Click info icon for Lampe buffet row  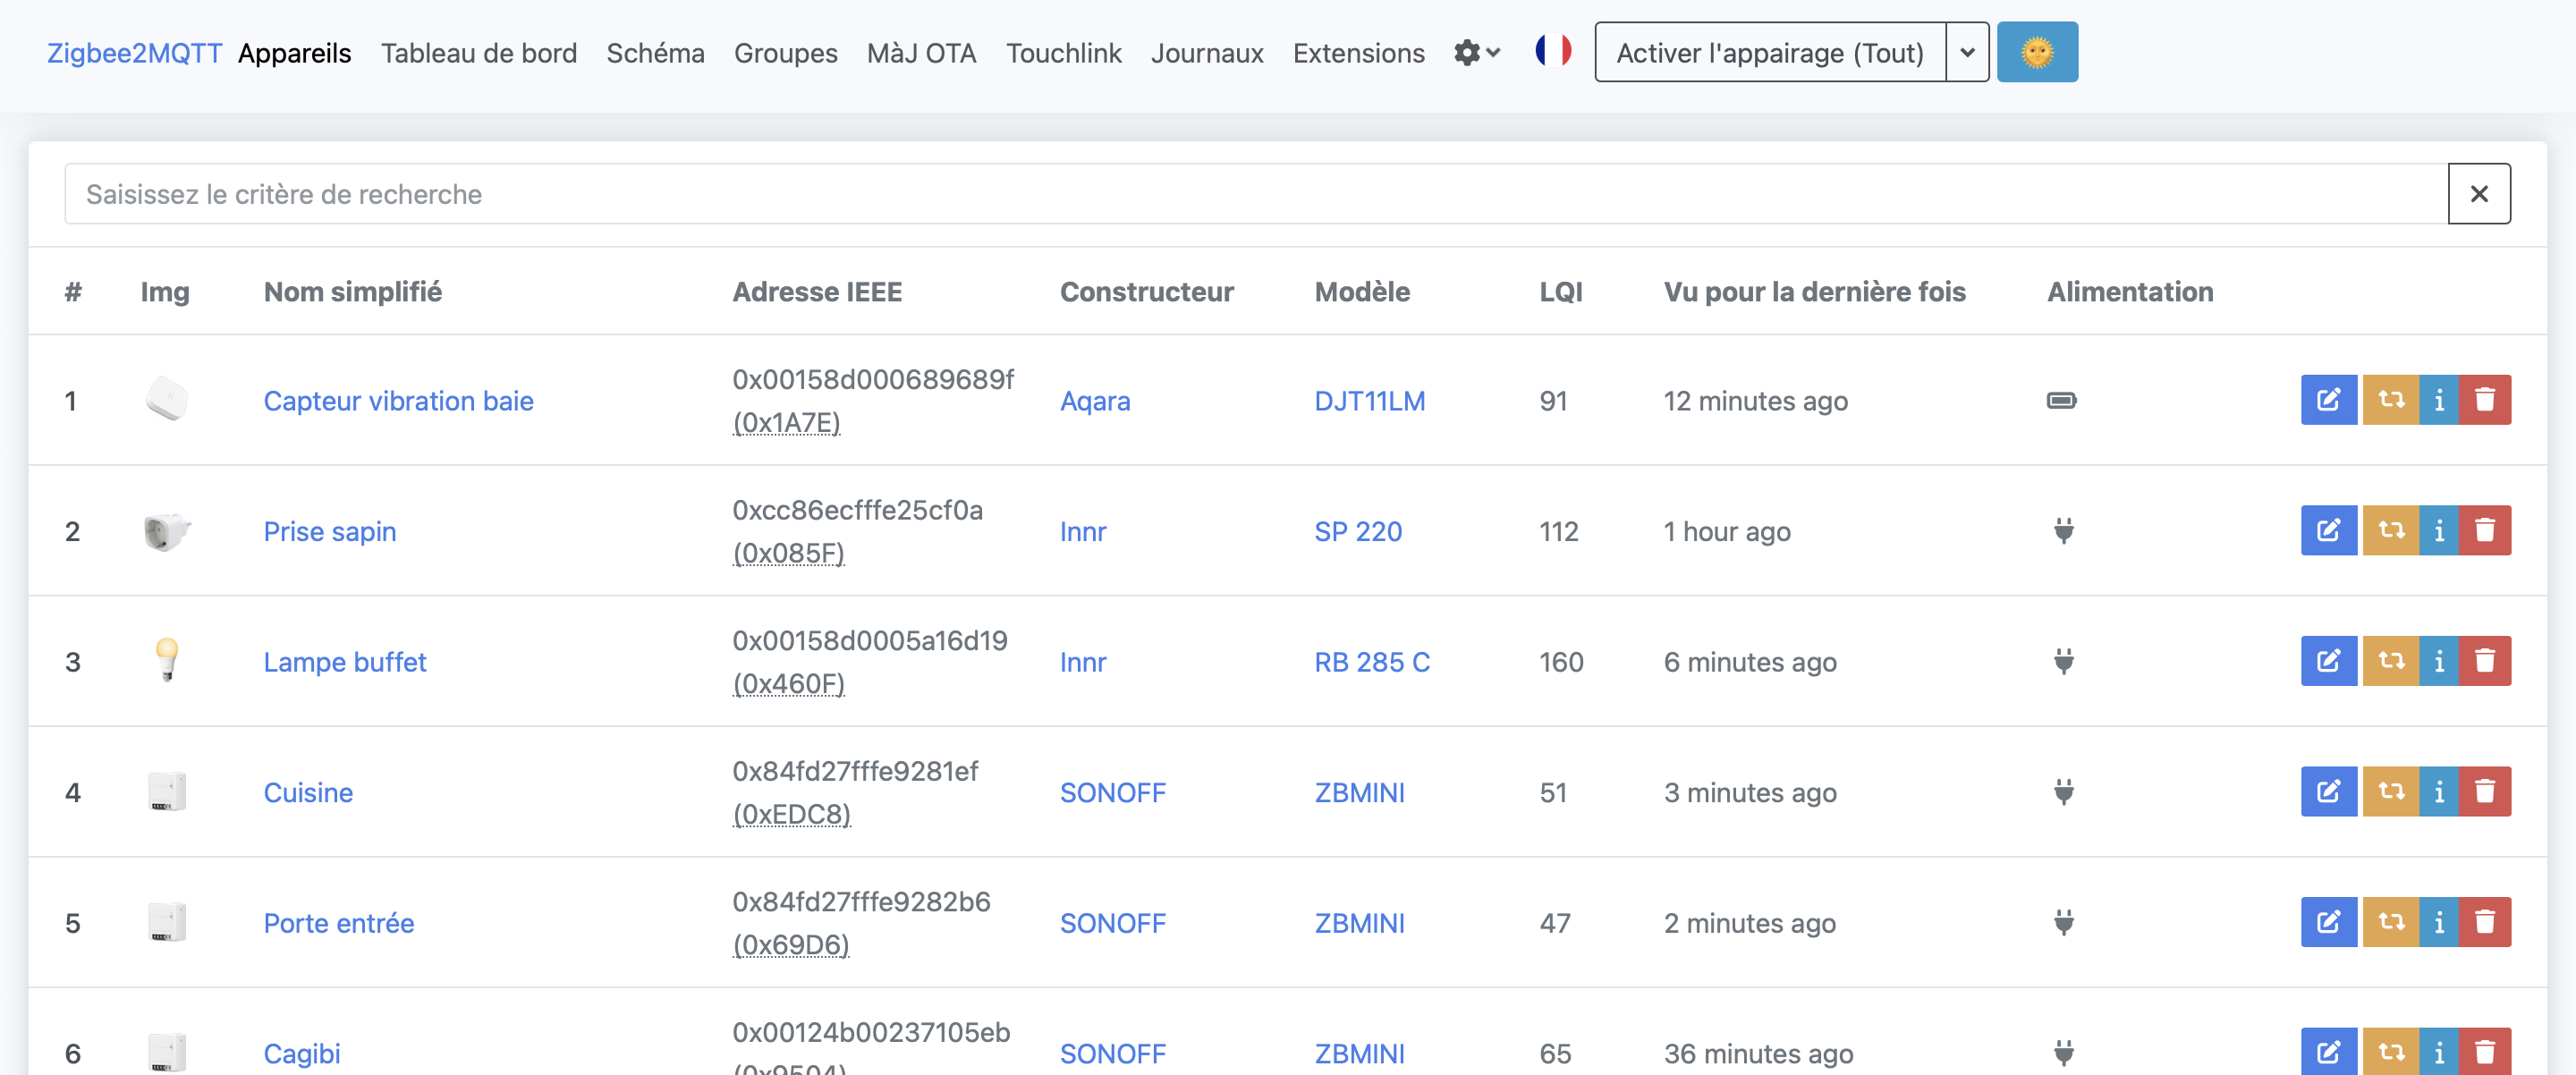pyautogui.click(x=2439, y=661)
